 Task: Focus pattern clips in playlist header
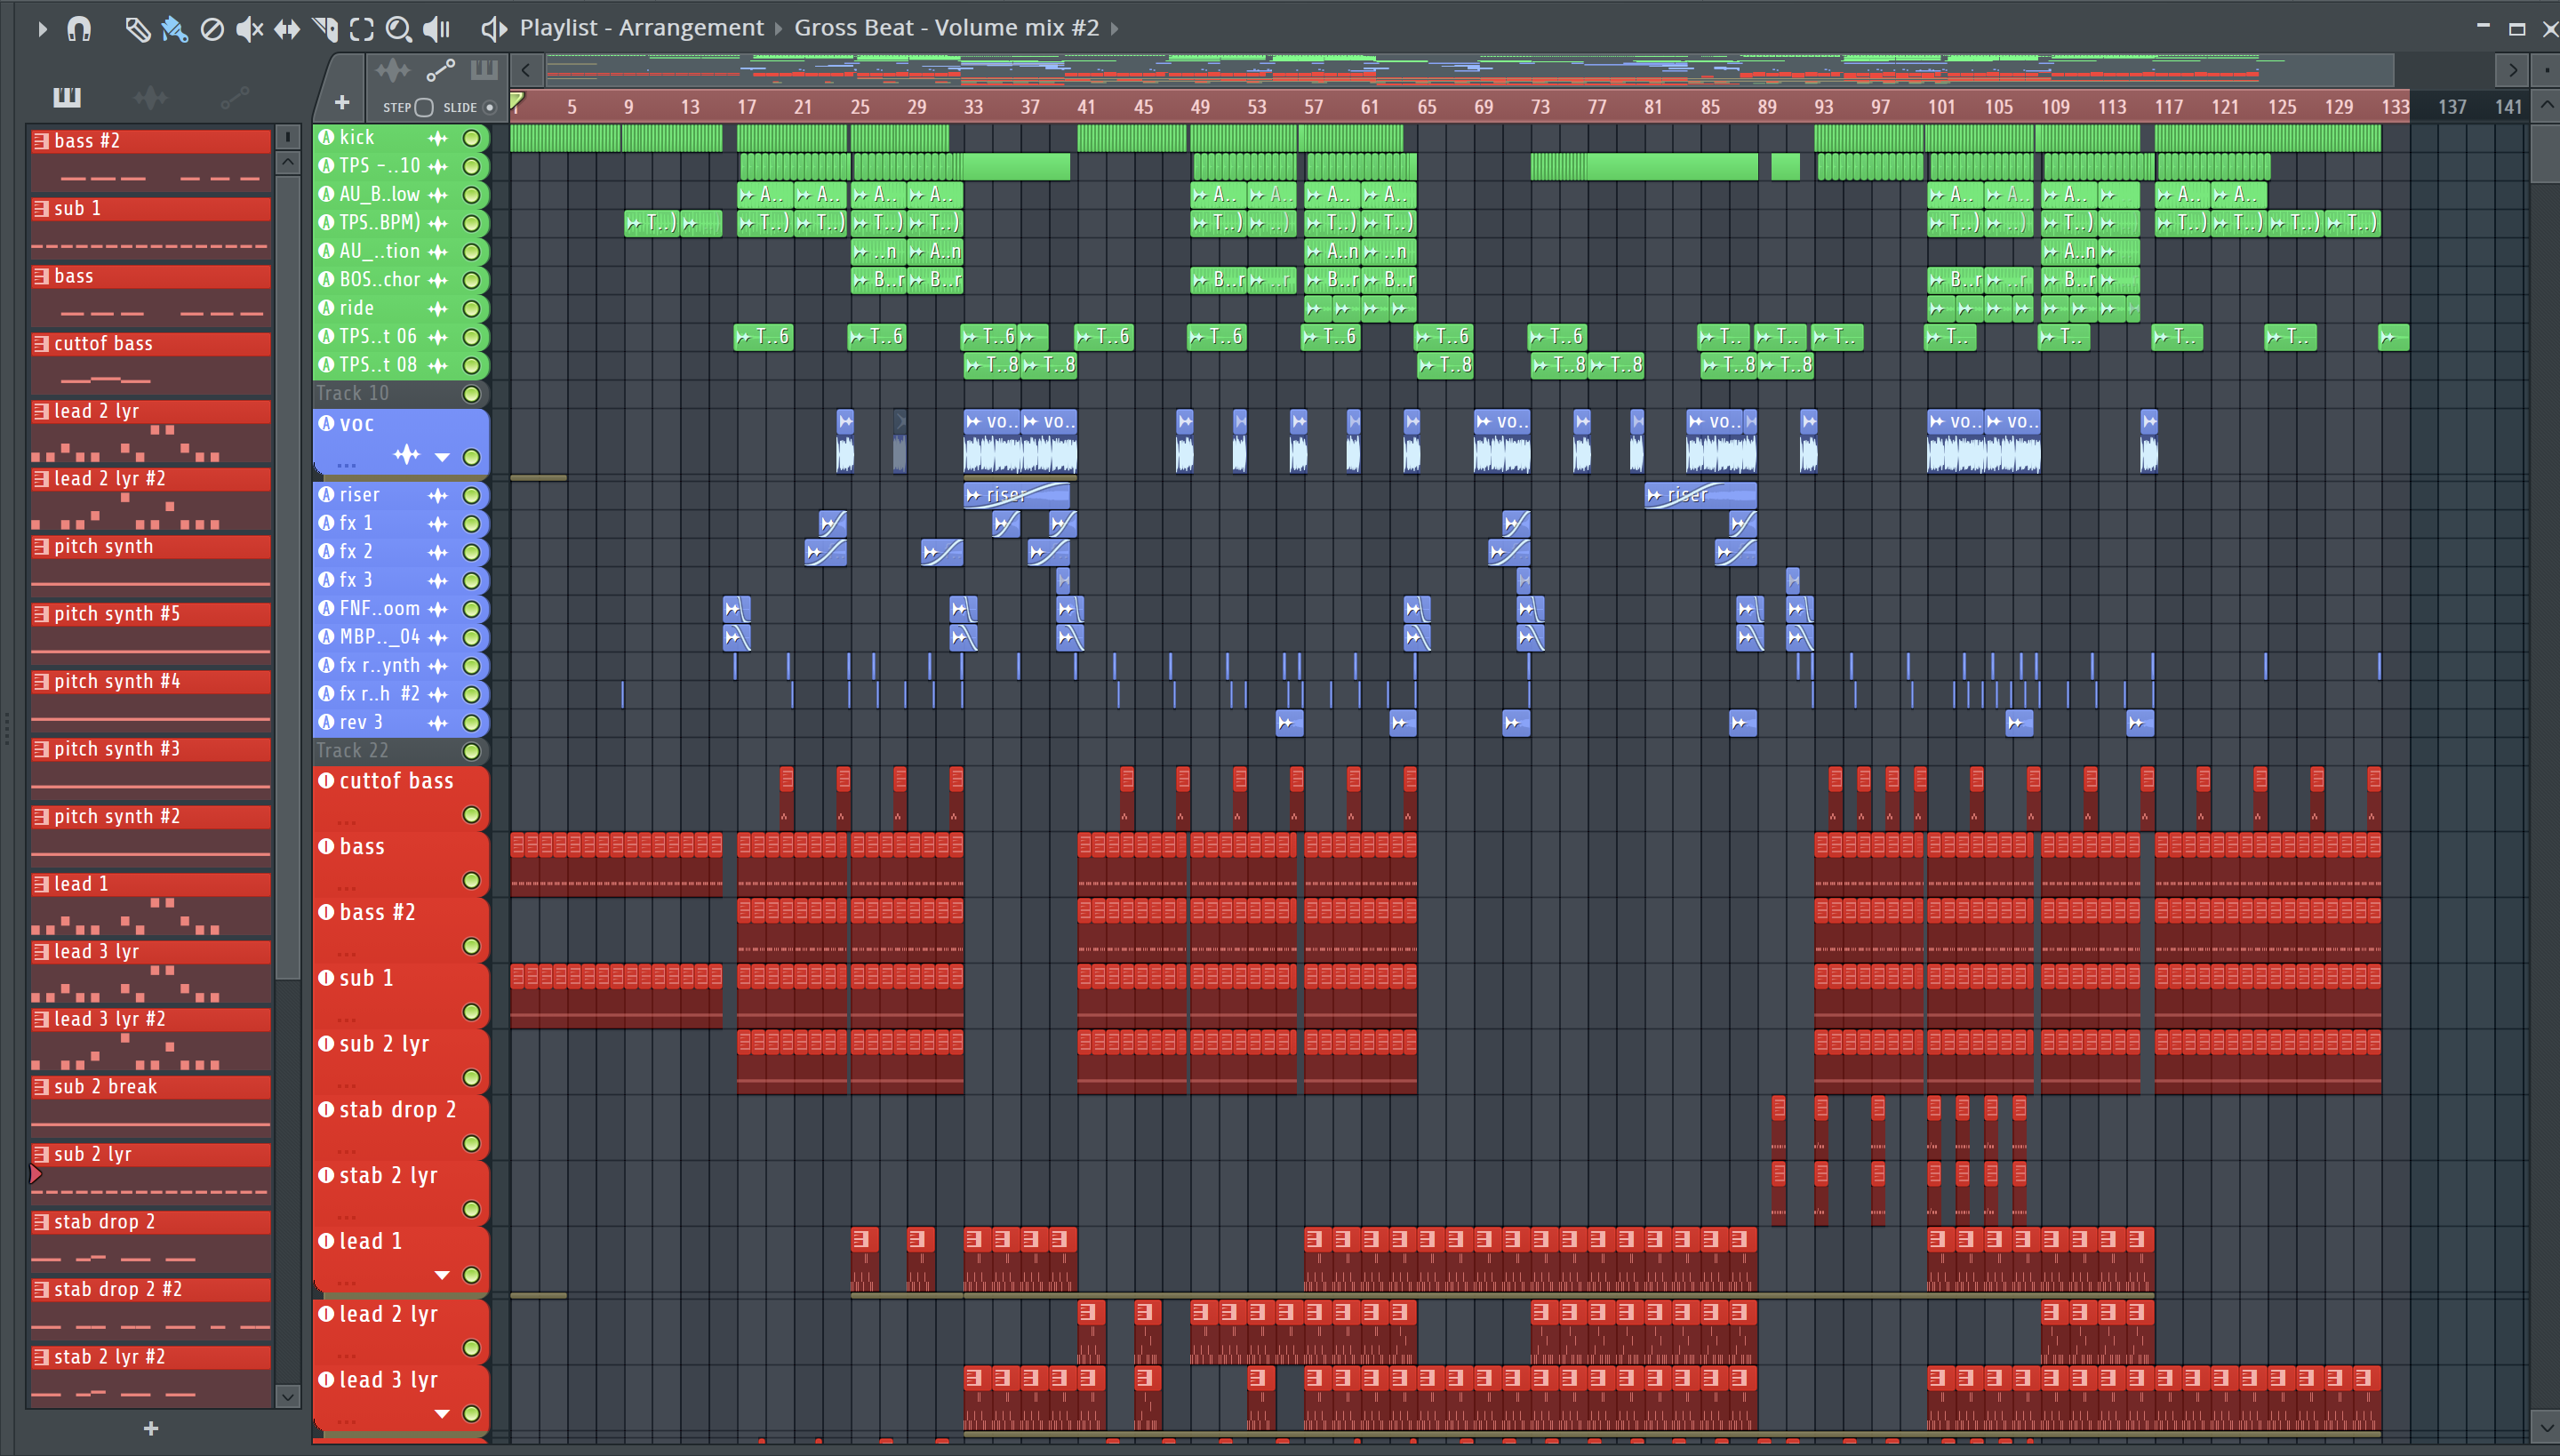click(484, 70)
